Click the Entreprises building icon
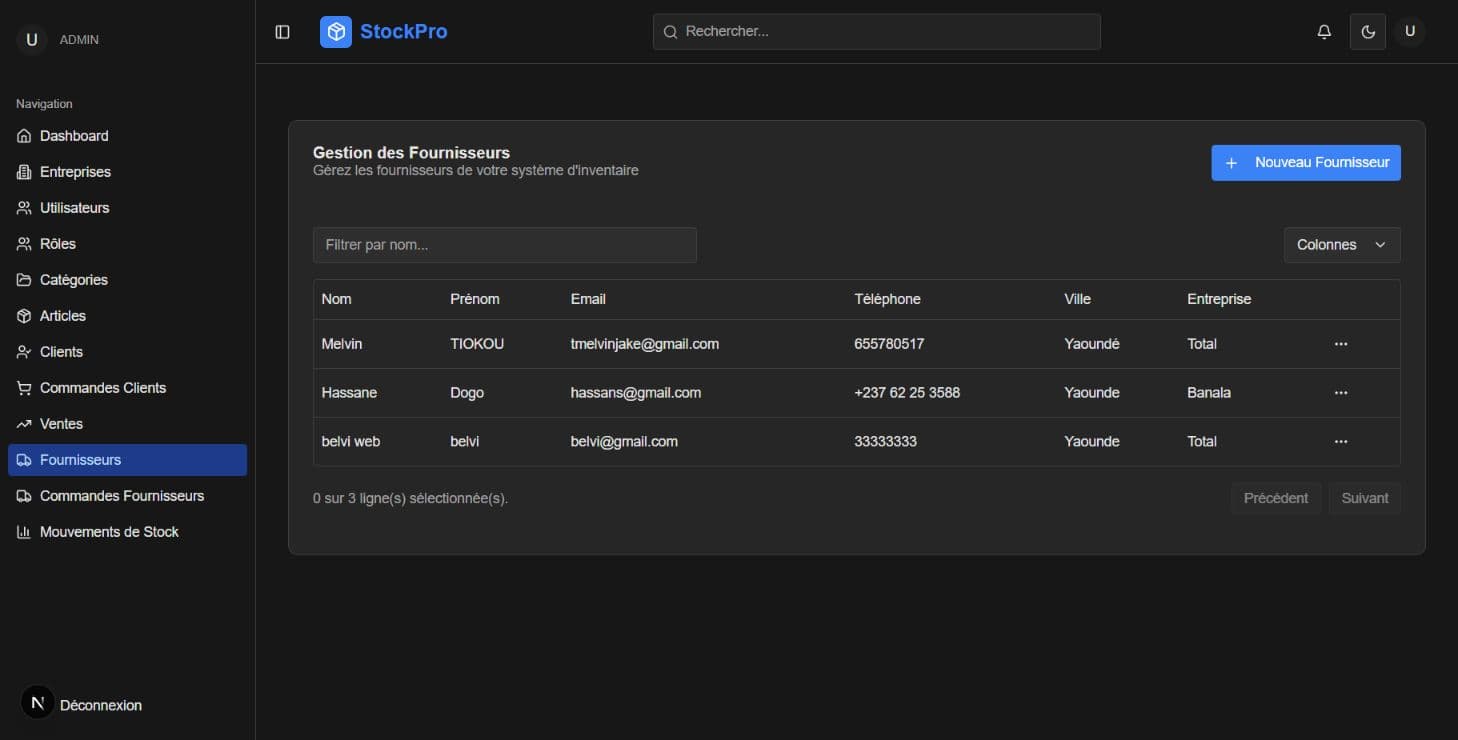The image size is (1458, 740). (x=24, y=172)
